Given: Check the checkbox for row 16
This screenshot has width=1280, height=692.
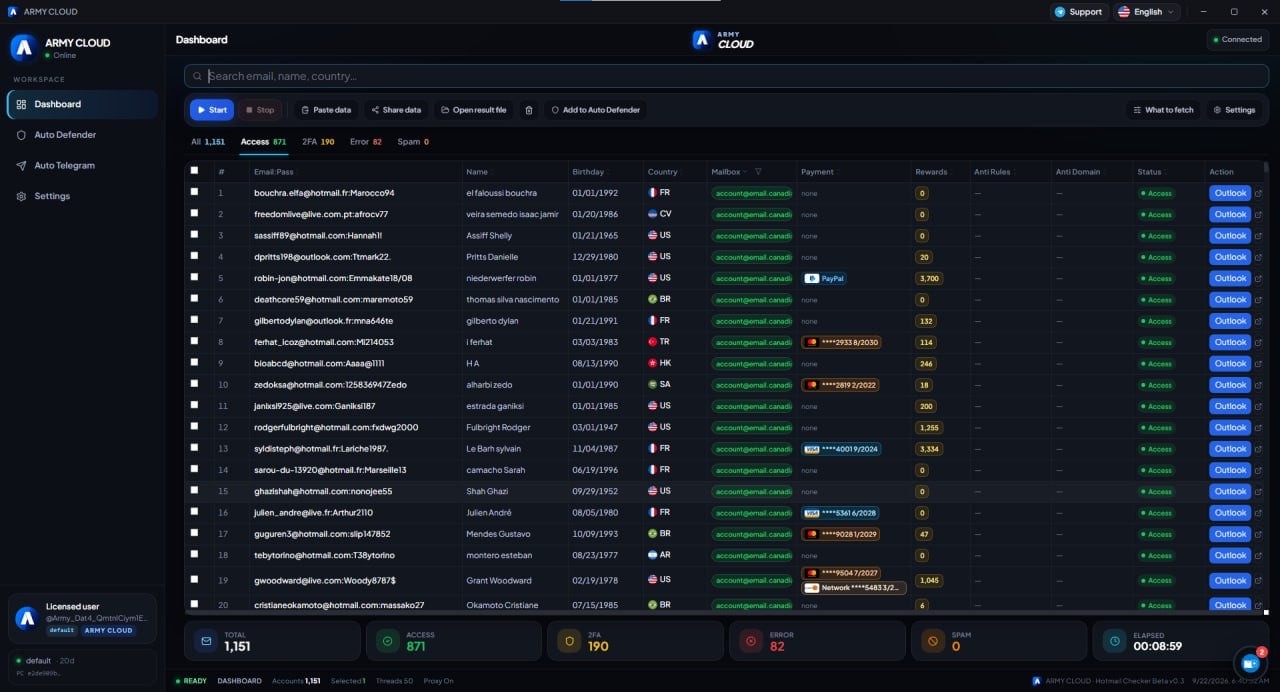Looking at the screenshot, I should pos(195,512).
